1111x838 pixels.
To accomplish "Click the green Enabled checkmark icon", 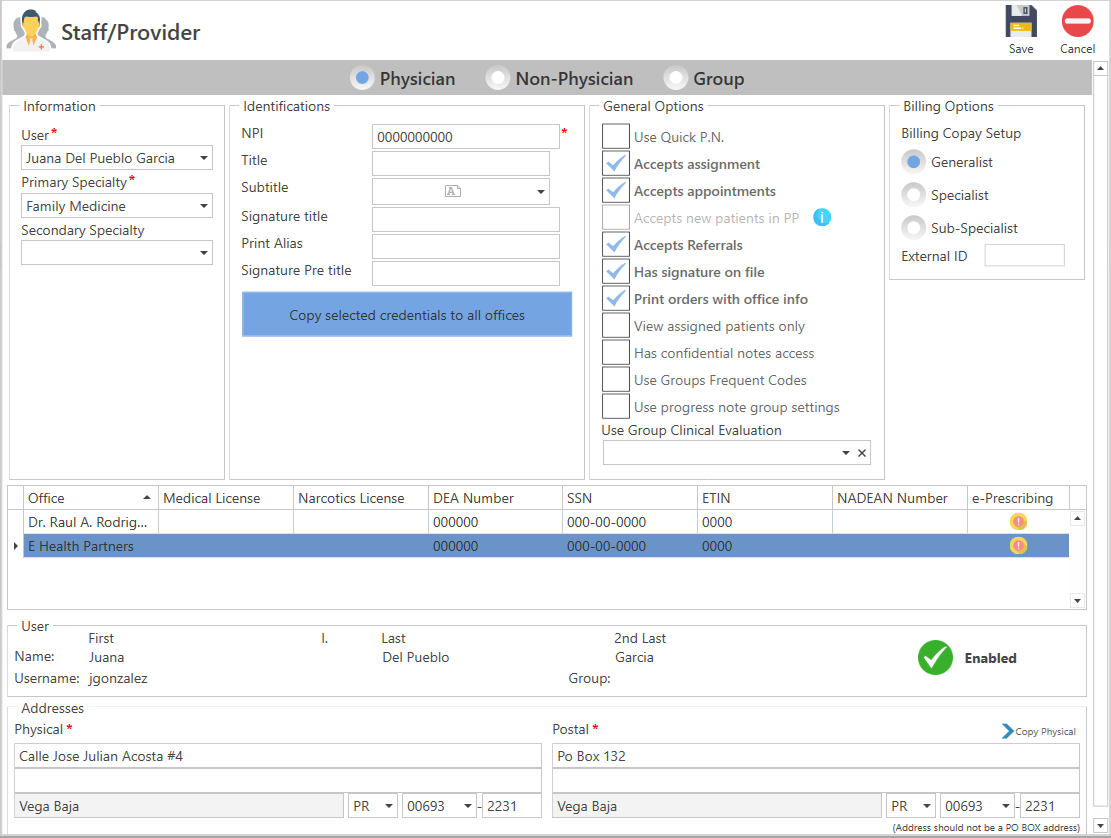I will coord(935,658).
